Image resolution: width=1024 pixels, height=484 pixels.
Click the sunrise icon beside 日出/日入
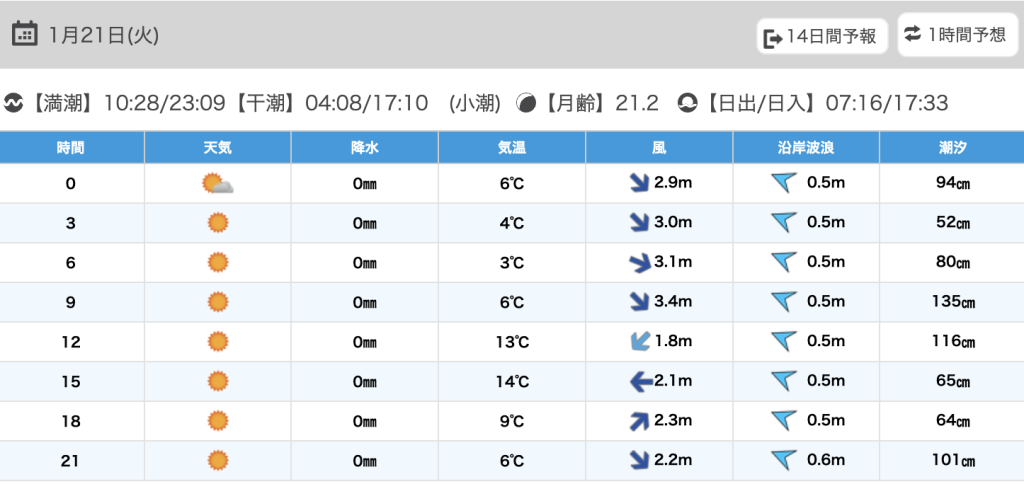click(x=687, y=103)
